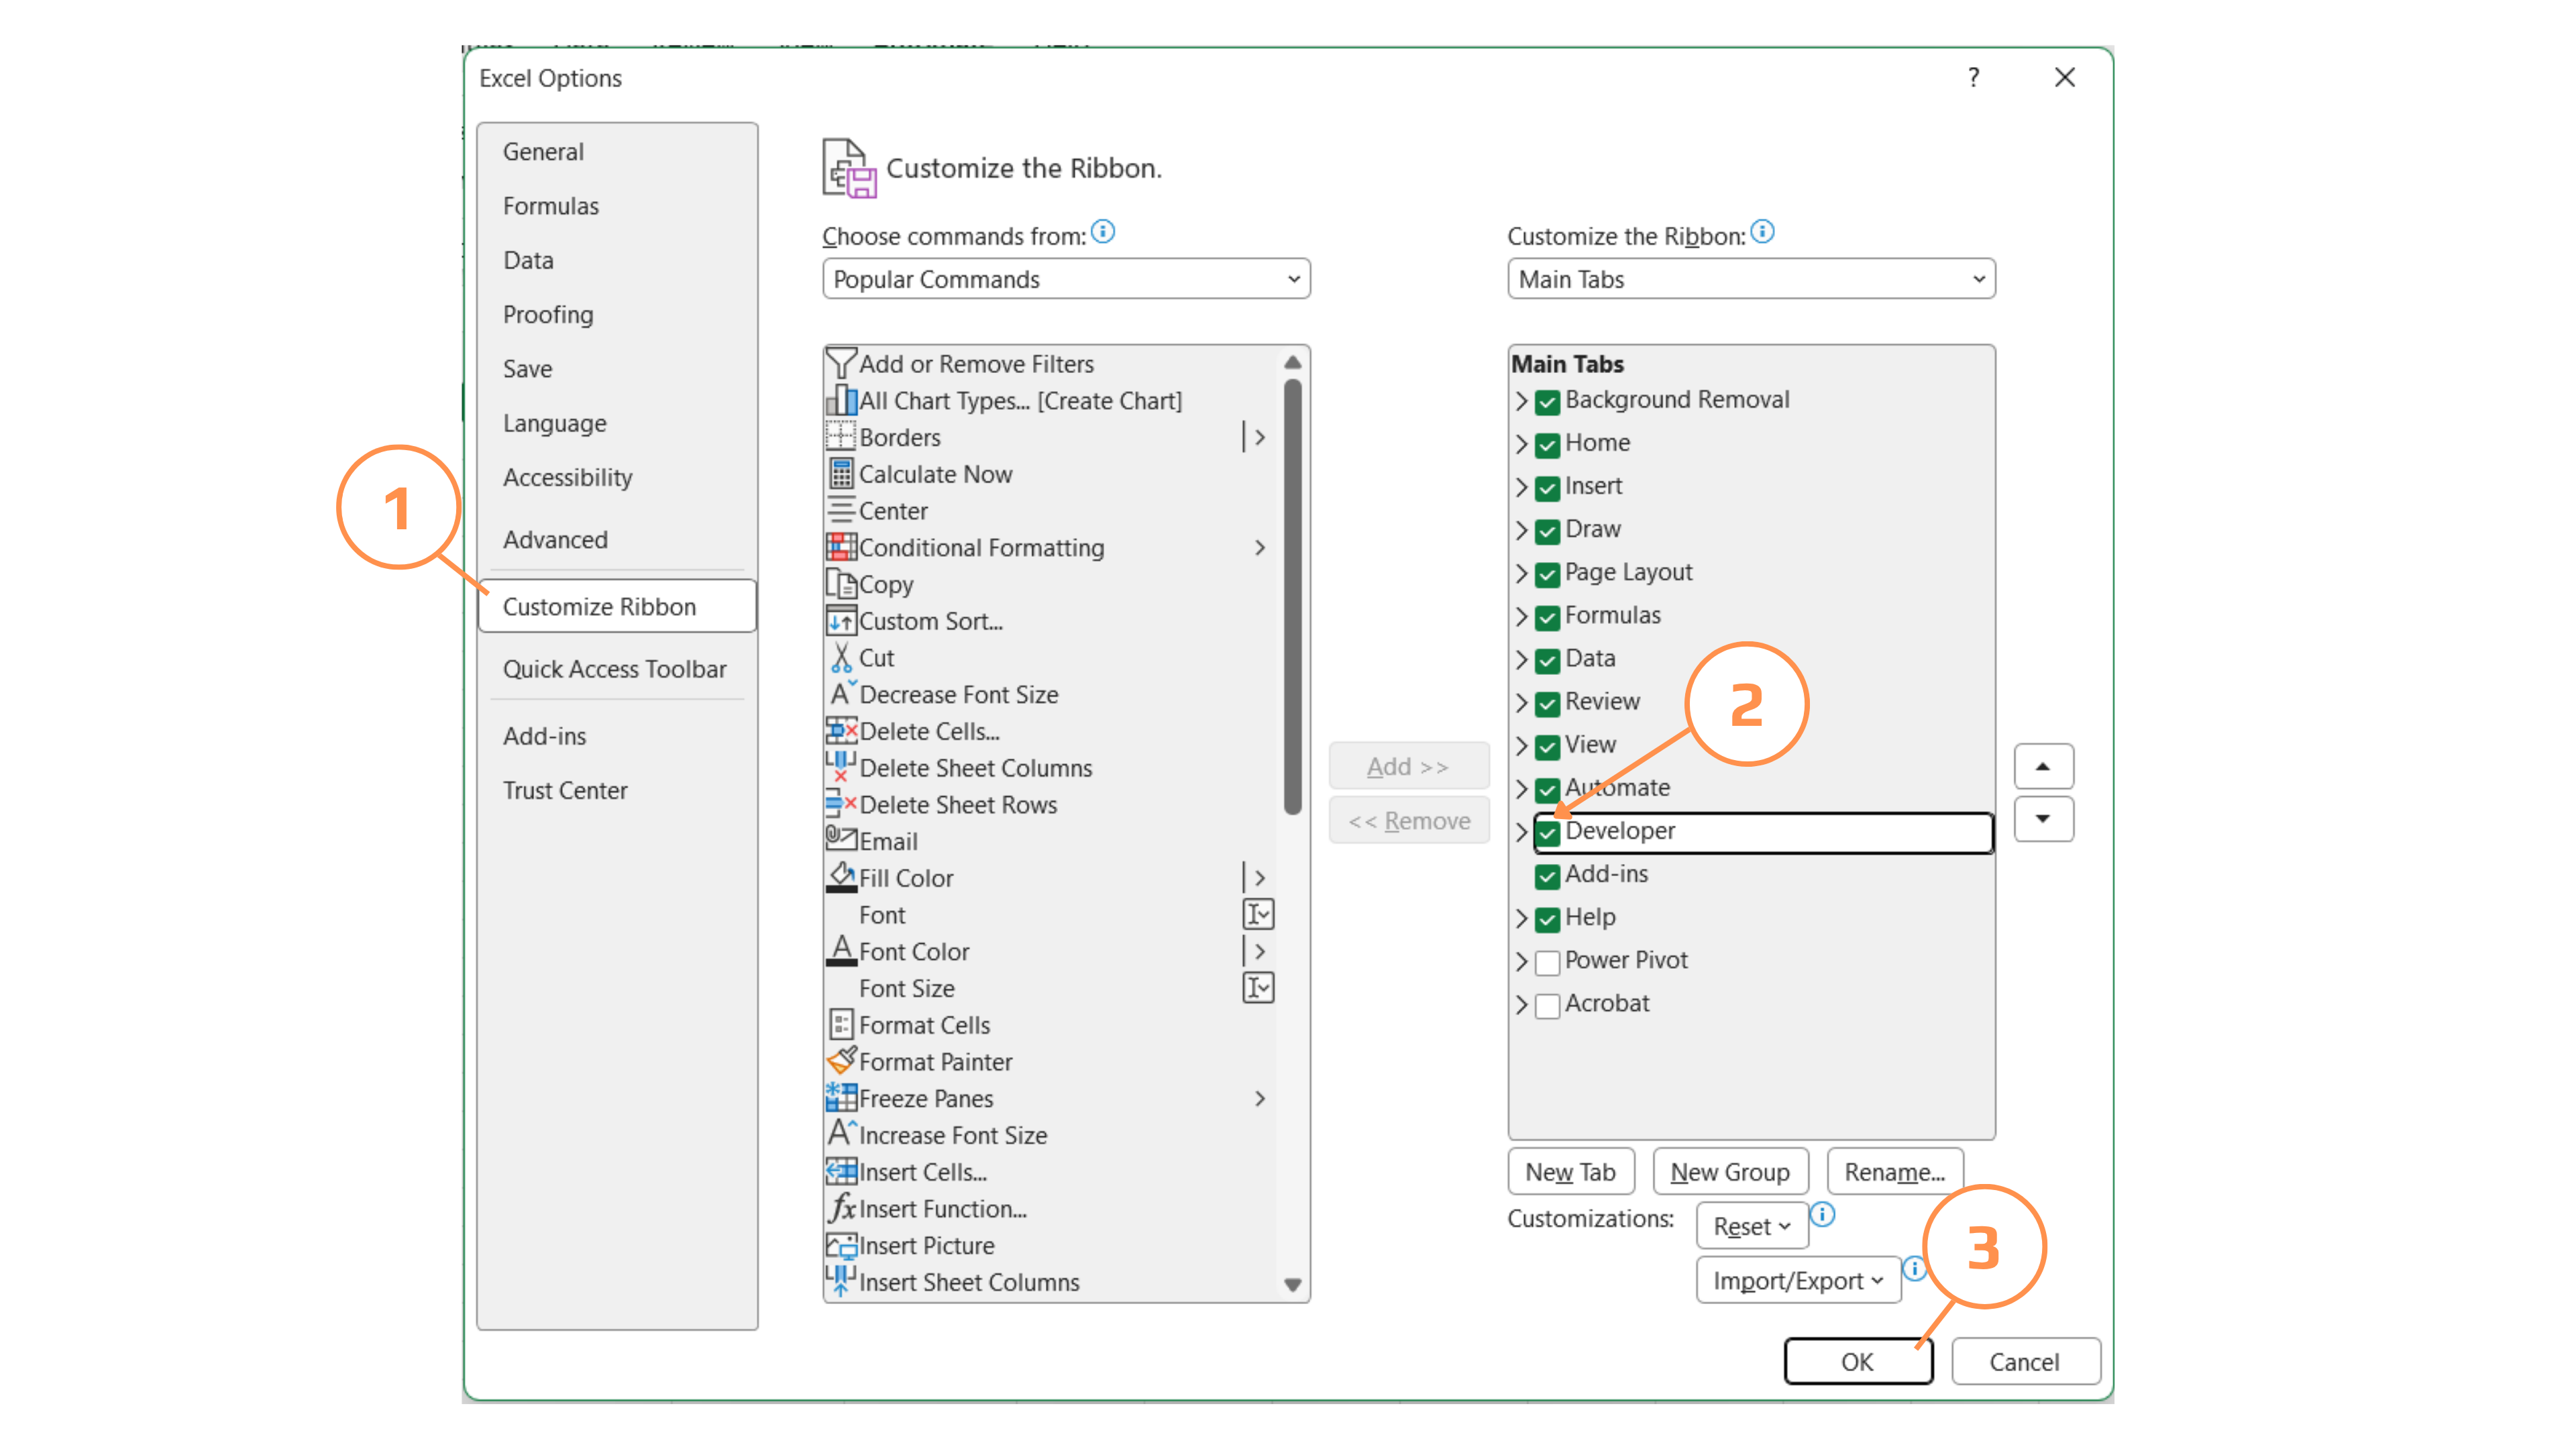
Task: Open the Reset customizations dropdown
Action: click(x=1752, y=1226)
